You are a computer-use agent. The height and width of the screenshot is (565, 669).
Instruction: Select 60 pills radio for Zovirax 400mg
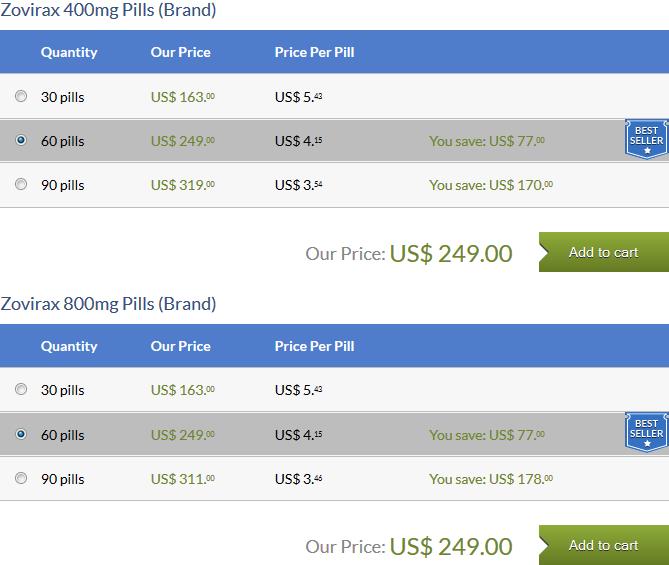(20, 140)
